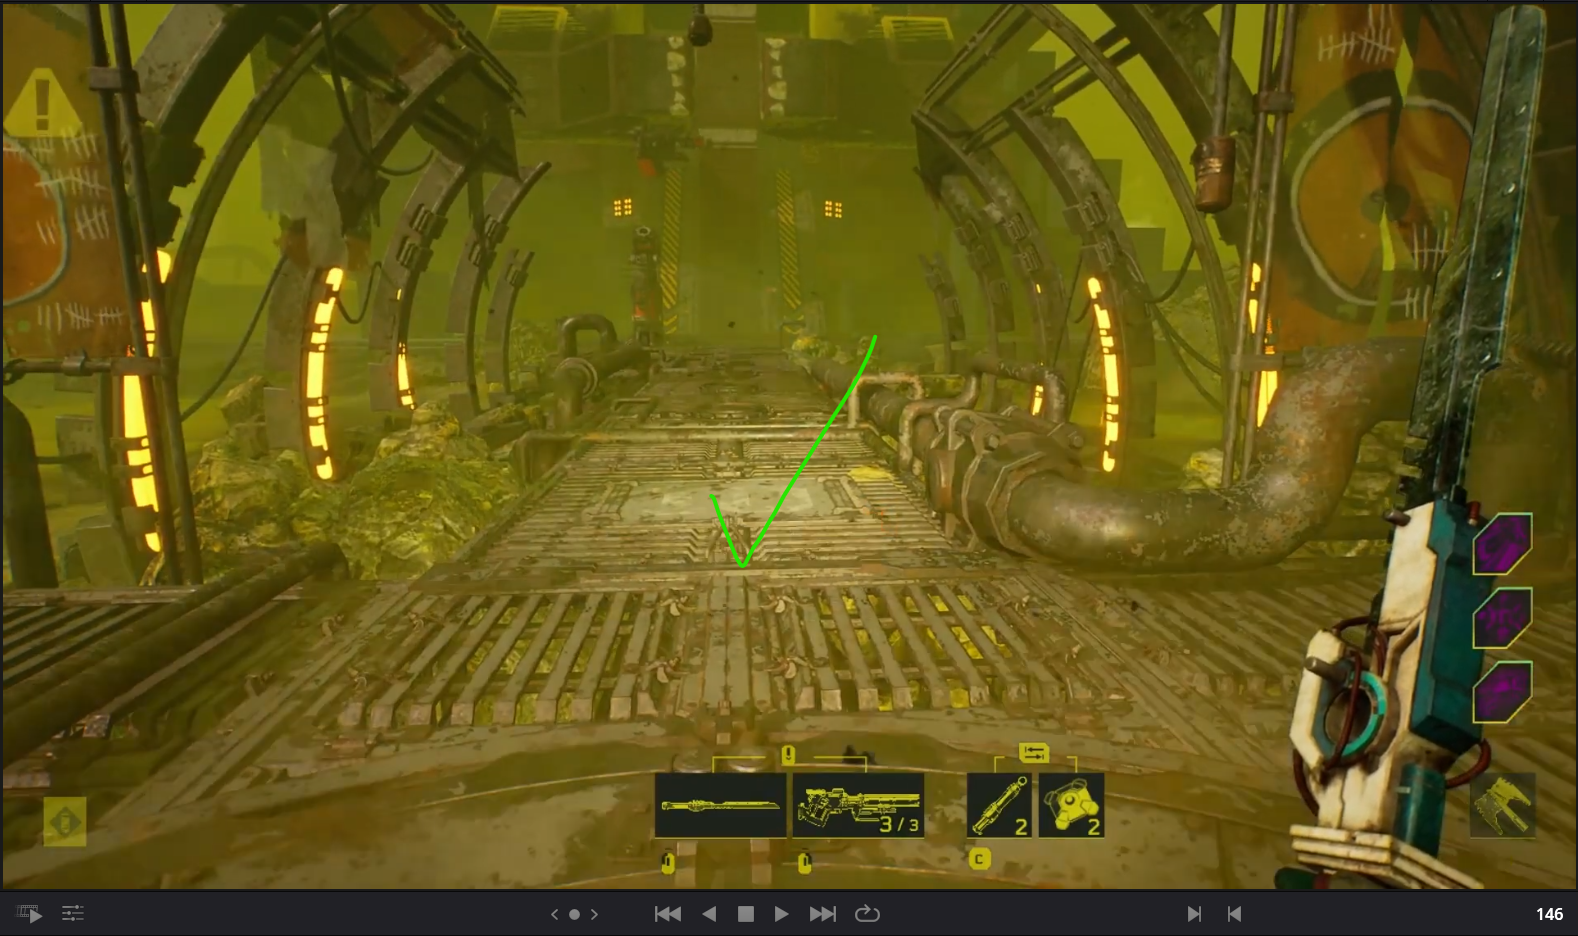Open the viewer mode overlay menu
Screen dimensions: 1578x936
[x=29, y=913]
